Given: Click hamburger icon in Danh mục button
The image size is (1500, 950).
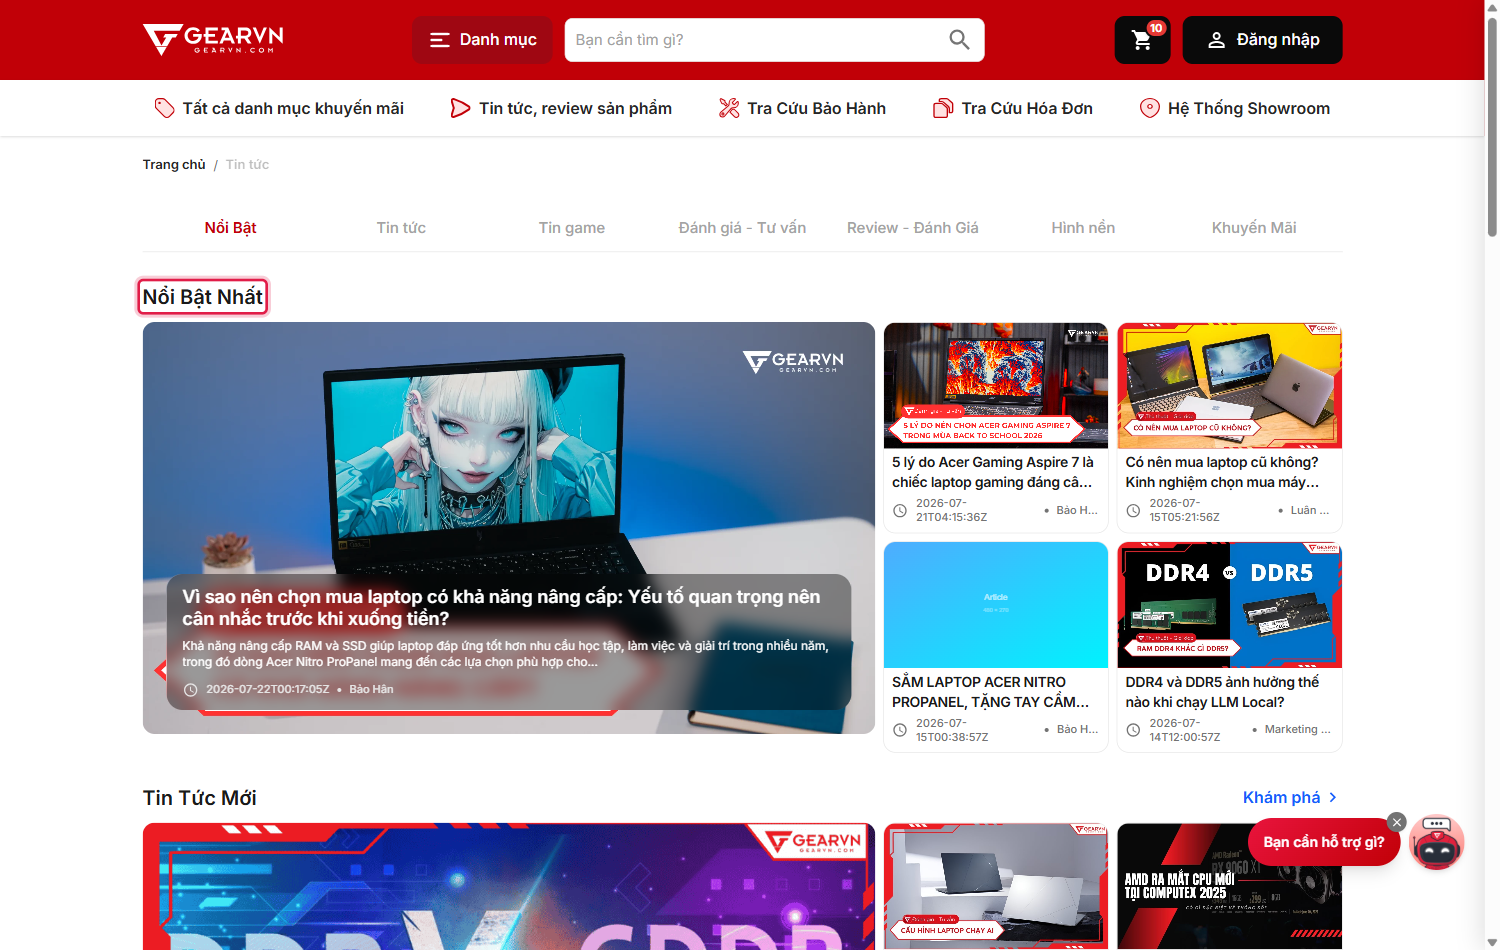Looking at the screenshot, I should [x=440, y=40].
